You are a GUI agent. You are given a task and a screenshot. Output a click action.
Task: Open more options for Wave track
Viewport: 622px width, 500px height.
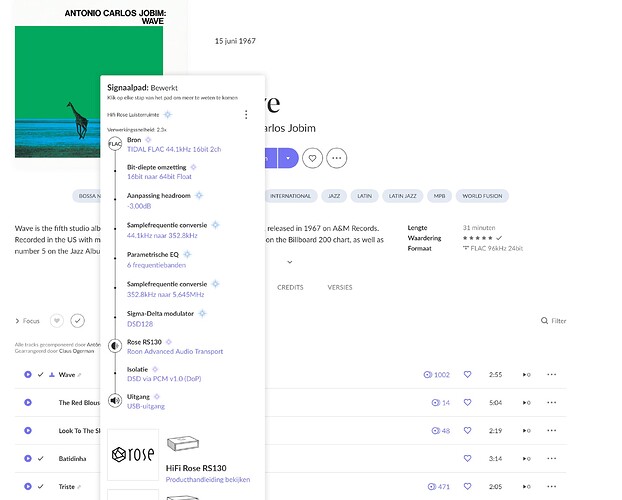click(551, 374)
